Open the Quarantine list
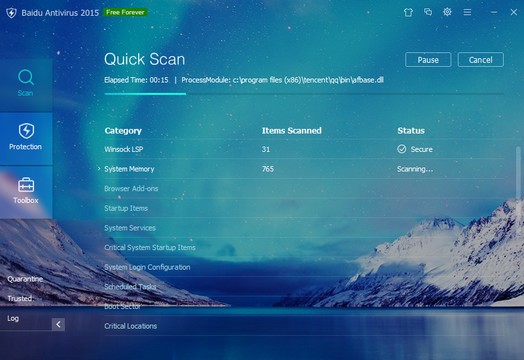 pos(25,279)
